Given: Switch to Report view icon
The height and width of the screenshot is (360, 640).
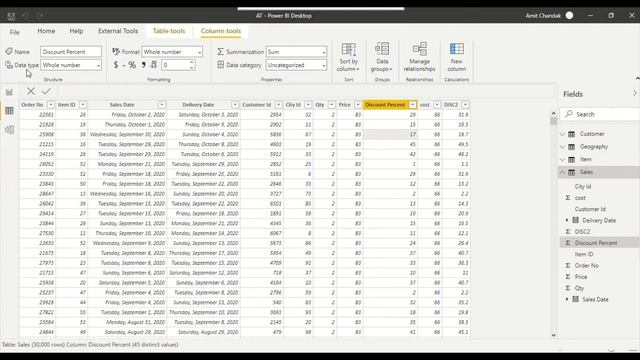Looking at the screenshot, I should (x=9, y=92).
